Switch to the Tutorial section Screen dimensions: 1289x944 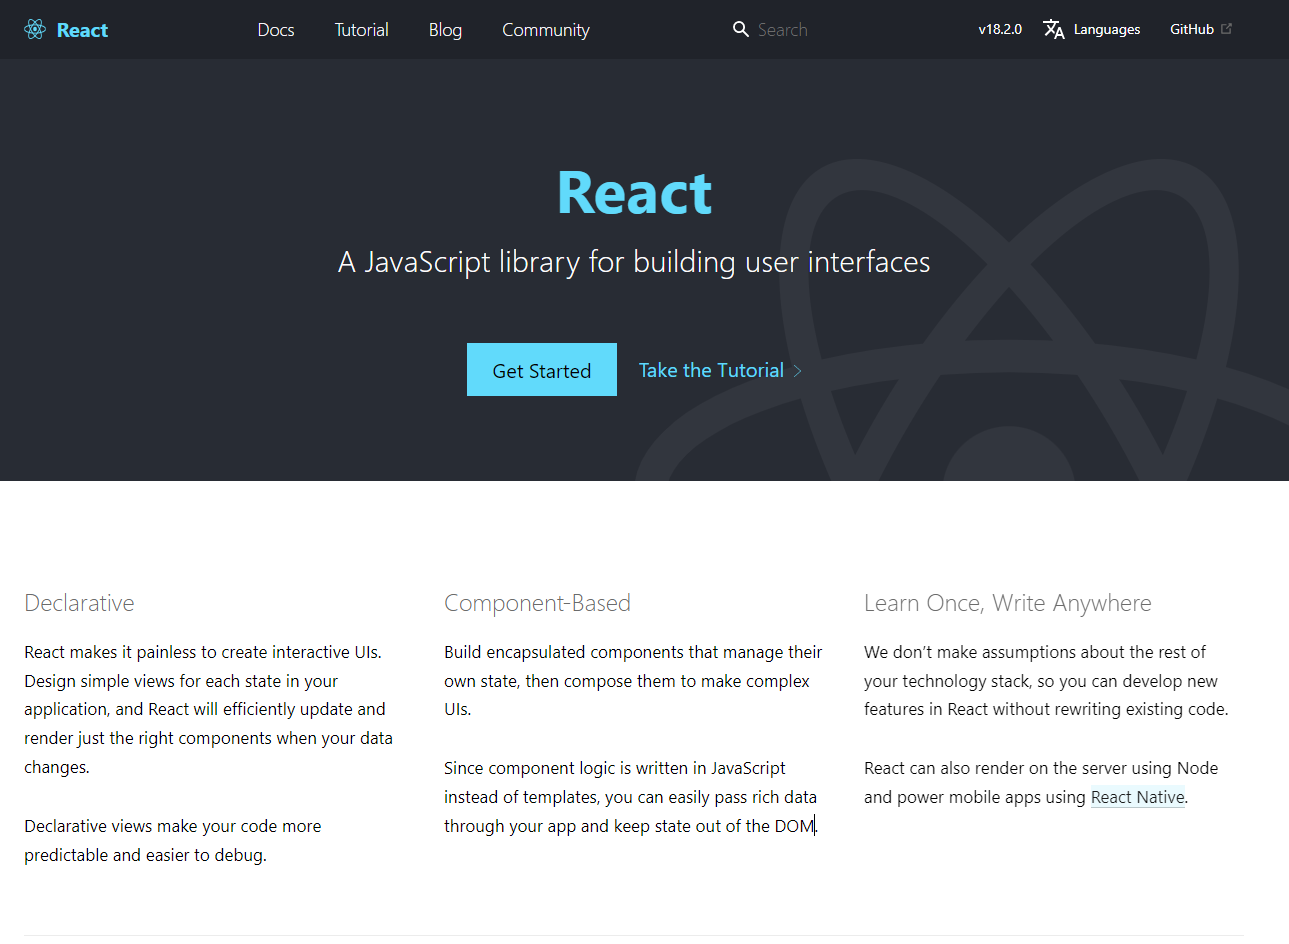point(361,30)
